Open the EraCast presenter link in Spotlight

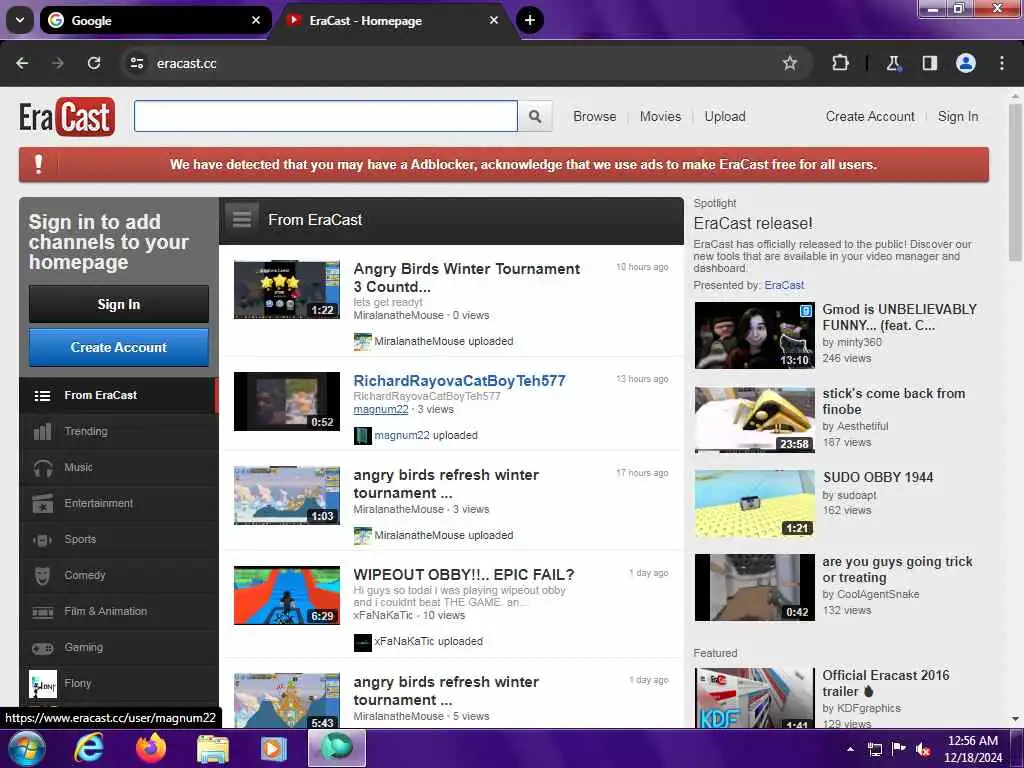pyautogui.click(x=784, y=285)
